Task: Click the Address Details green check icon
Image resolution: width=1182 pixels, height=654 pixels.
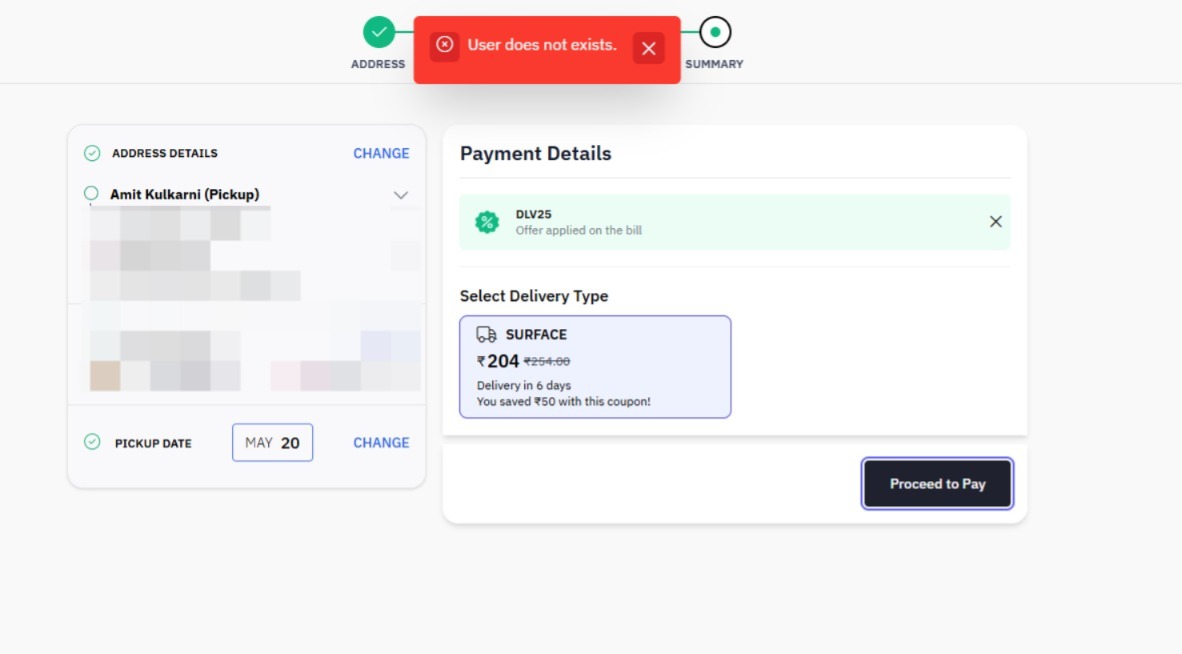Action: pos(92,153)
